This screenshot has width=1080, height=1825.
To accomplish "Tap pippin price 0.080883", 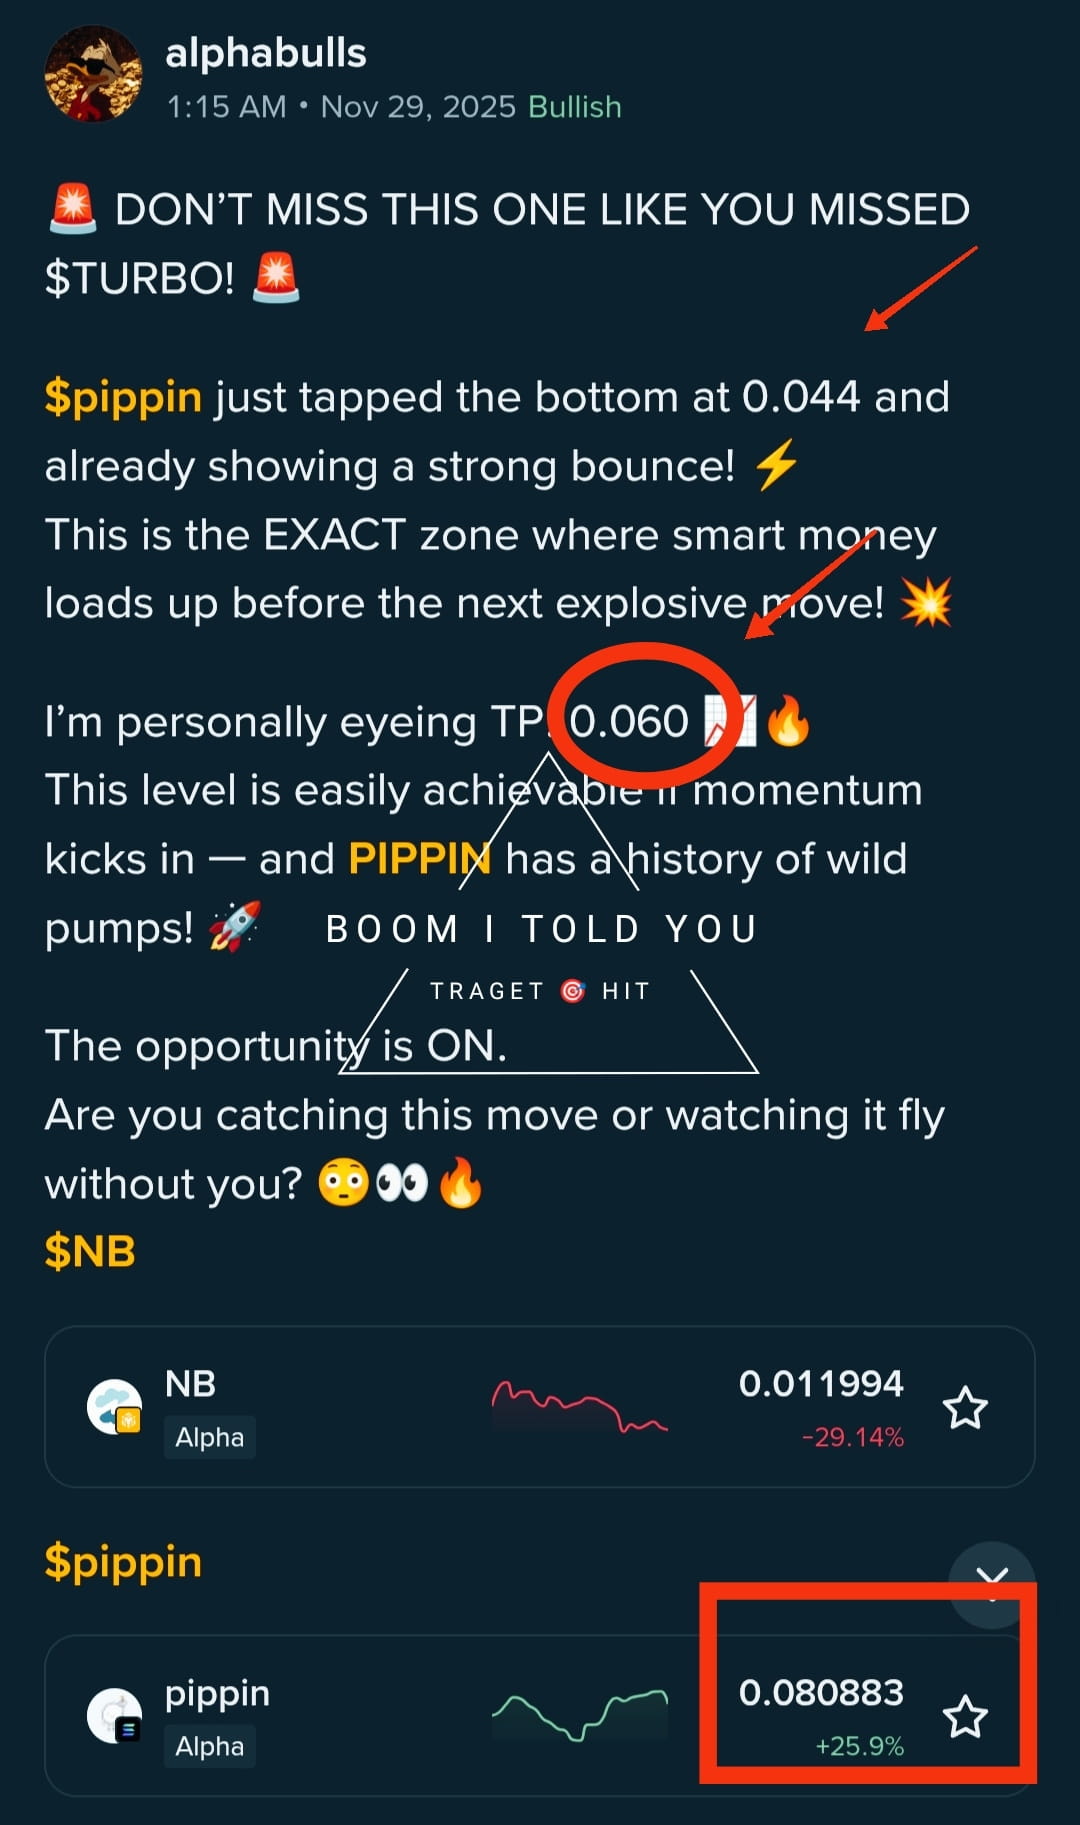I will (820, 1693).
